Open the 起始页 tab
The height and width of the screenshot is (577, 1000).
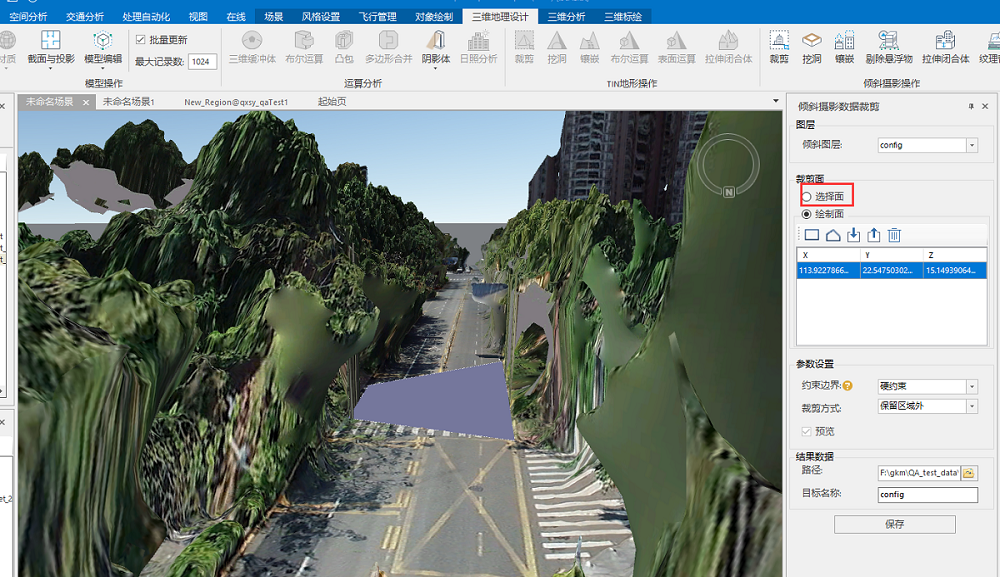tap(332, 102)
